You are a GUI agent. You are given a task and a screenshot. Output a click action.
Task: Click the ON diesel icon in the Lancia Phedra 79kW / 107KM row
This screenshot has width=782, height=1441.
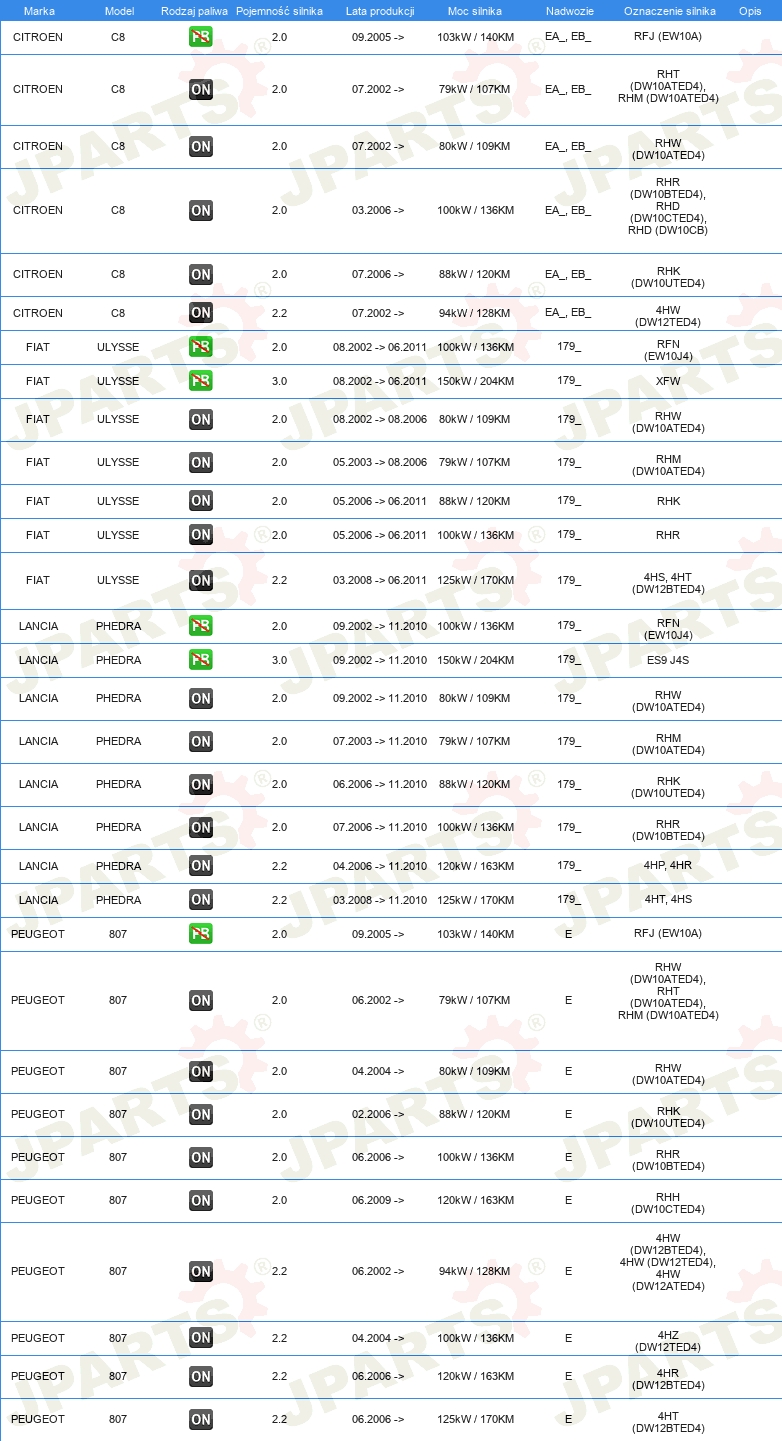(201, 741)
